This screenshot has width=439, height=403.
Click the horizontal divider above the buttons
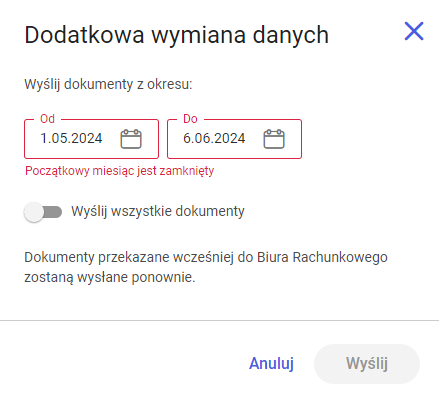click(x=219, y=320)
